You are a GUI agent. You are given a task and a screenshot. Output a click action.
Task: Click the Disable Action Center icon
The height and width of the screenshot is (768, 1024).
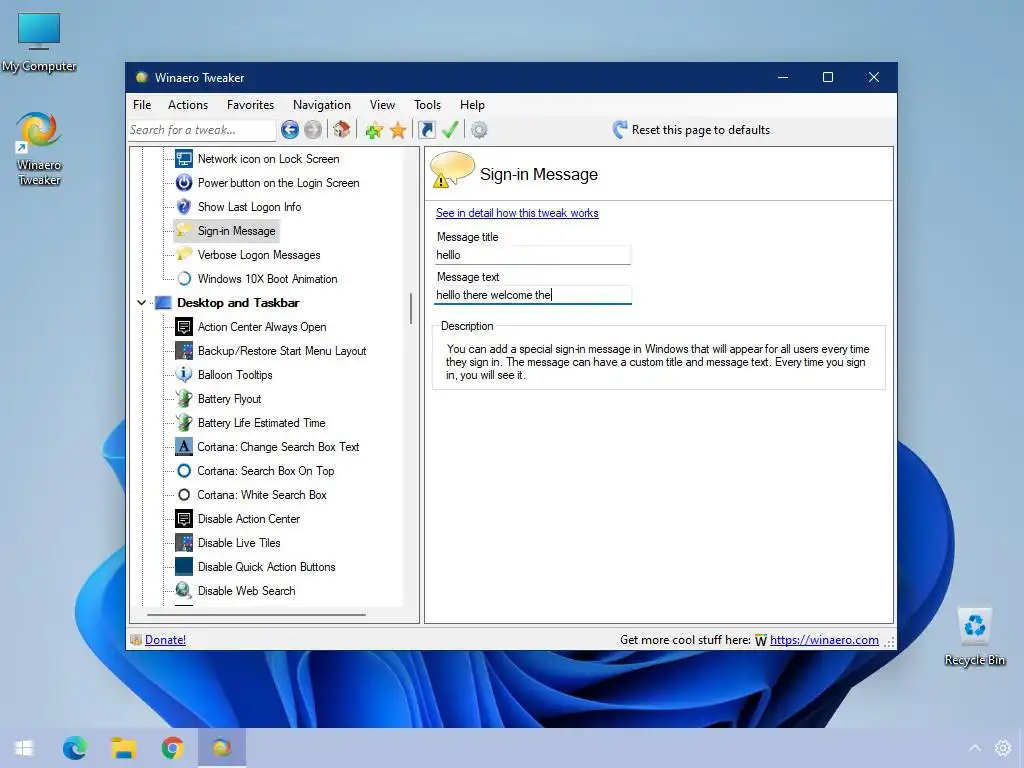(184, 519)
